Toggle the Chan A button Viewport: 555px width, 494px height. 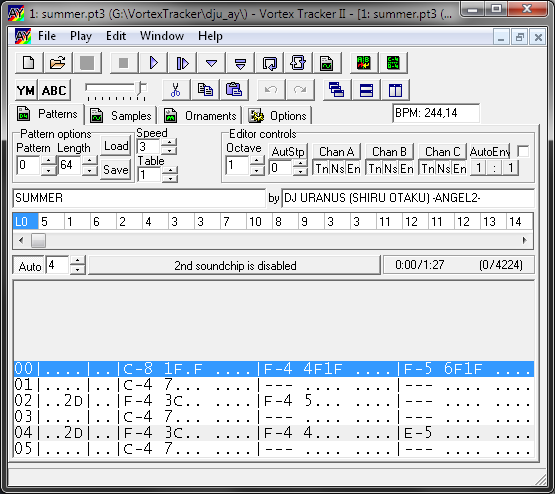click(336, 152)
